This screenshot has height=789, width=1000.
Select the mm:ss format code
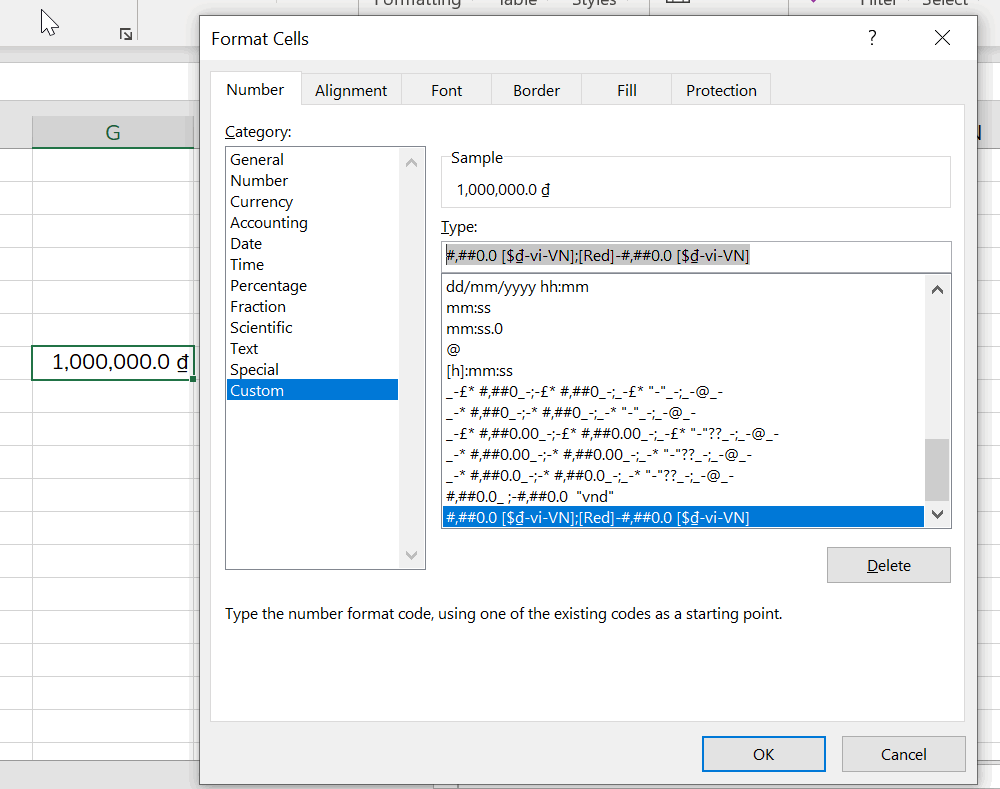[683, 308]
